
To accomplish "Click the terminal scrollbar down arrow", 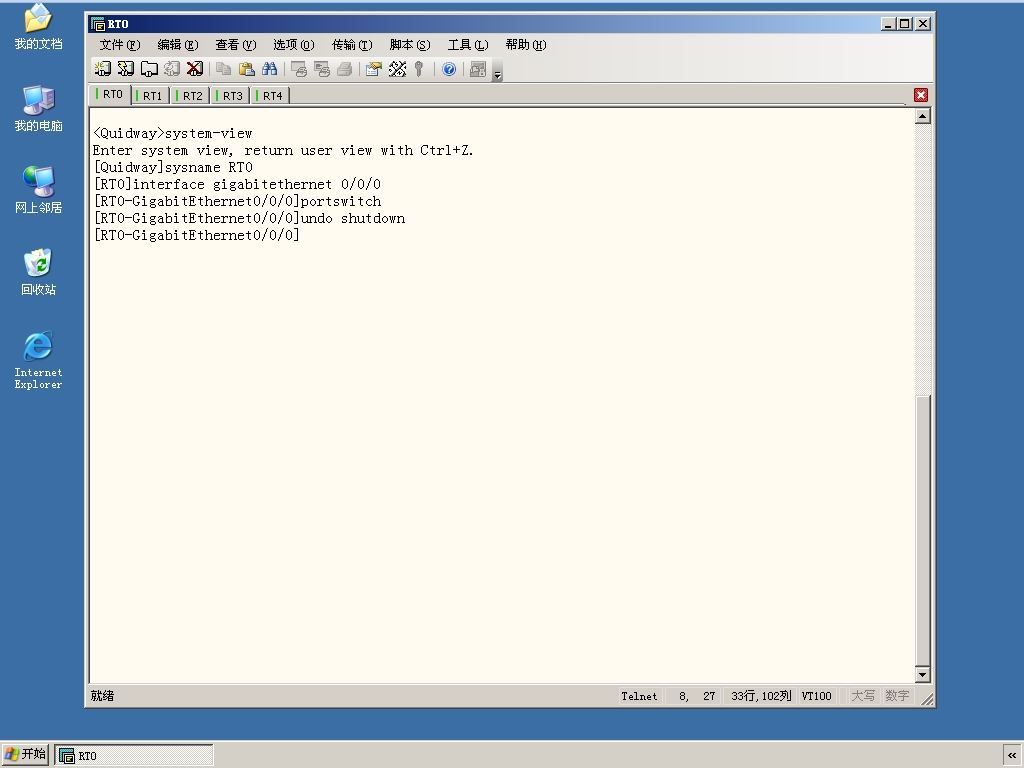I will (922, 674).
